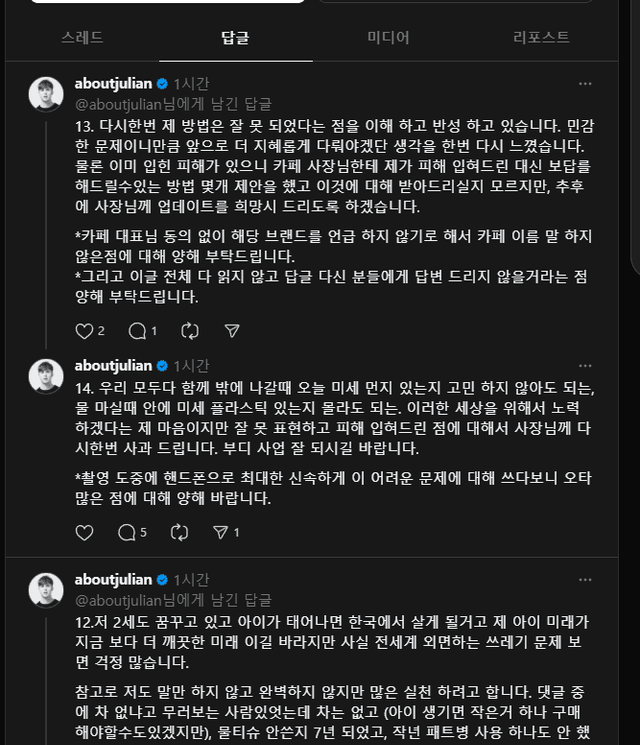The image size is (640, 745).
Task: Open the more options menu on post 13
Action: click(x=585, y=84)
